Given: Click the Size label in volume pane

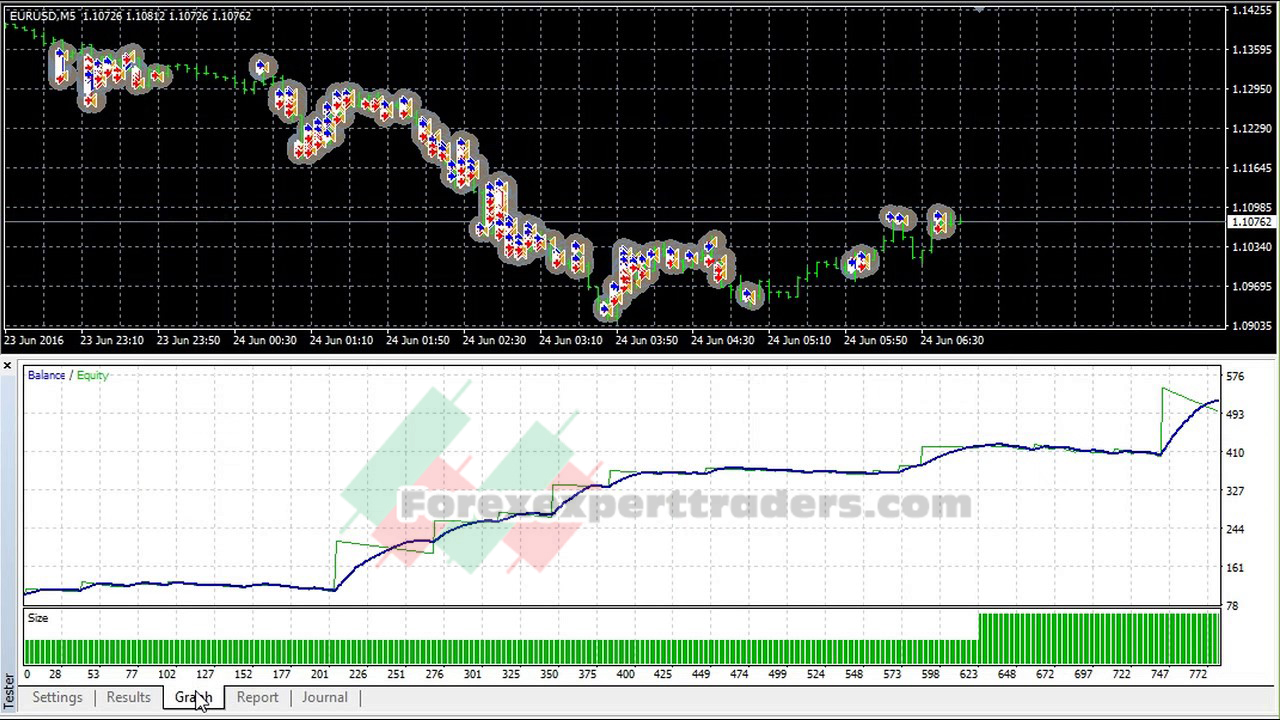Looking at the screenshot, I should click(x=37, y=618).
